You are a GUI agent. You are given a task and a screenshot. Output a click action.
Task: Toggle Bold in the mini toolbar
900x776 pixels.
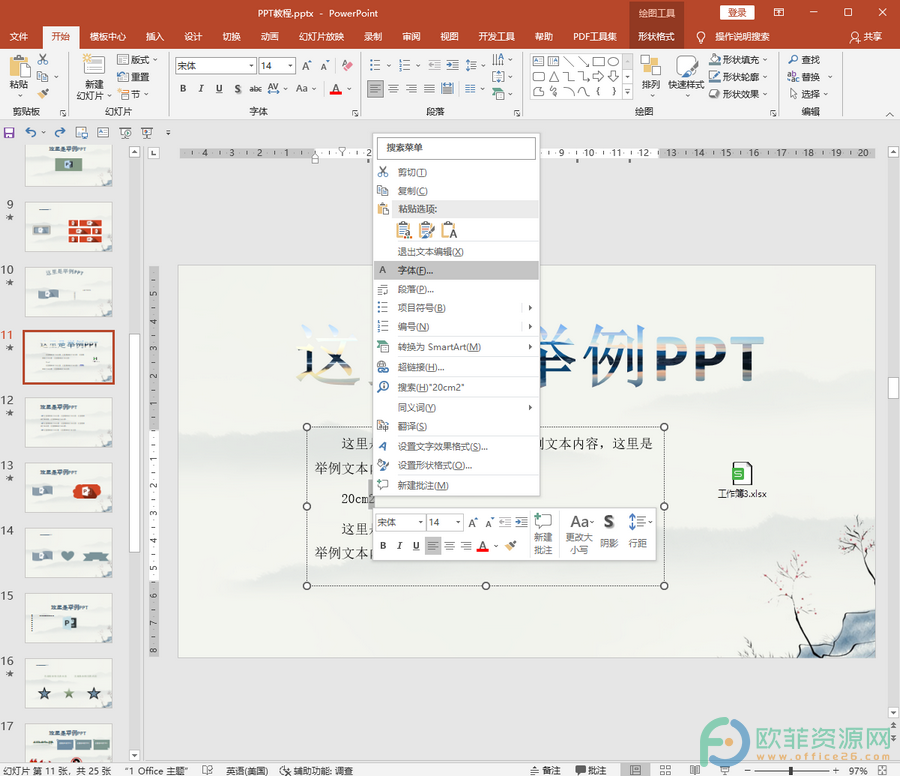tap(383, 546)
